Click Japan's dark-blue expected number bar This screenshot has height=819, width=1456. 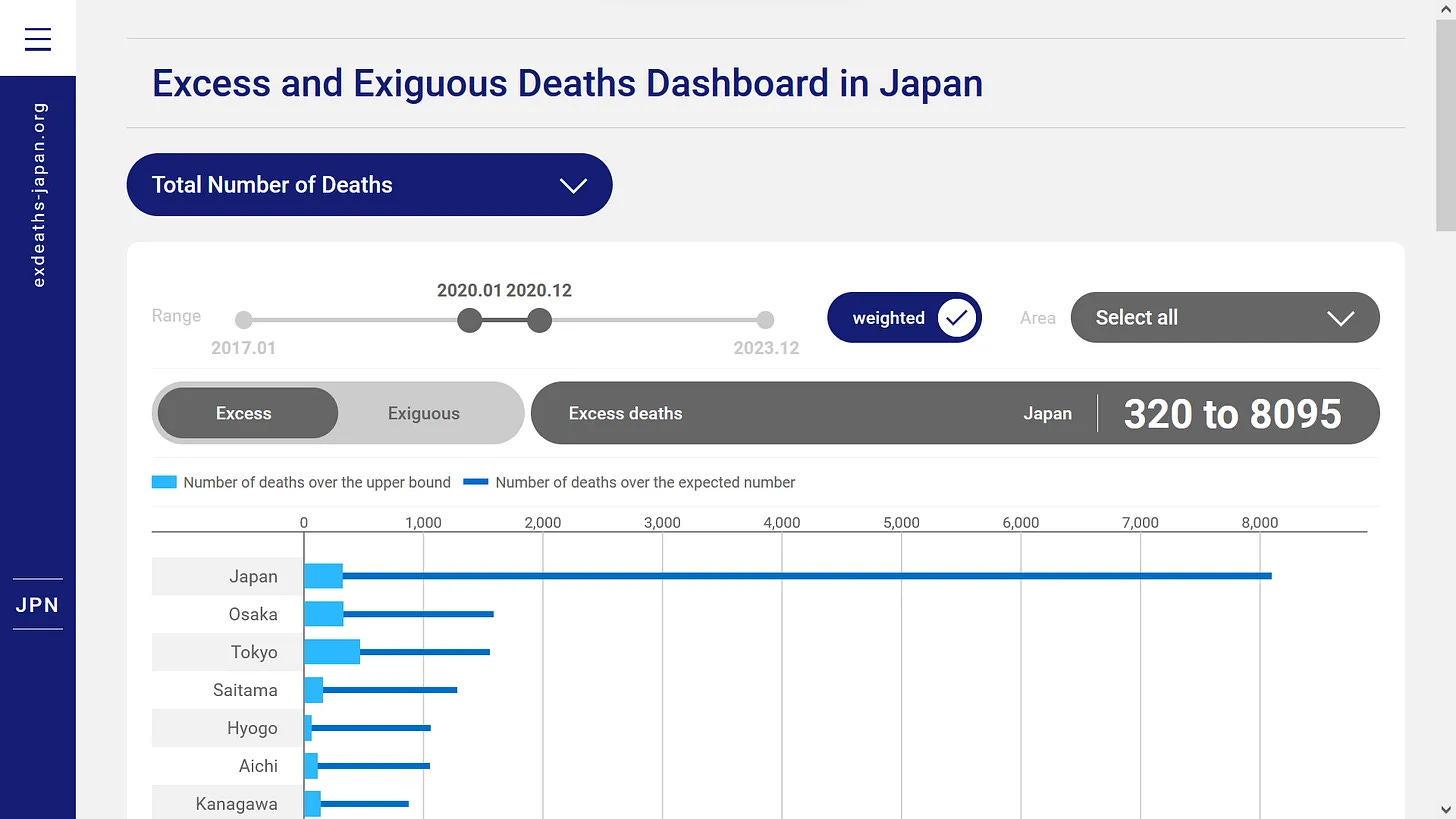point(807,576)
